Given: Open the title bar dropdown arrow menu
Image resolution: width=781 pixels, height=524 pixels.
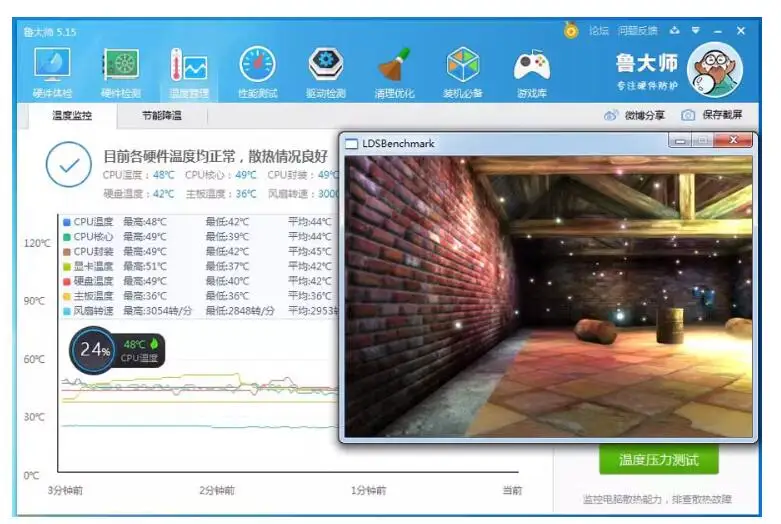Looking at the screenshot, I should pyautogui.click(x=696, y=30).
